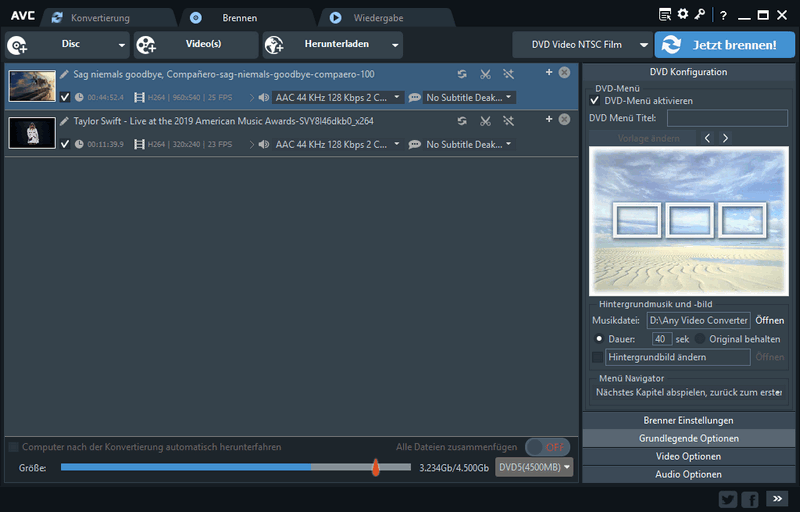Image resolution: width=800 pixels, height=512 pixels.
Task: Click speaker audio icon on Taylor Swift row
Action: tap(264, 144)
